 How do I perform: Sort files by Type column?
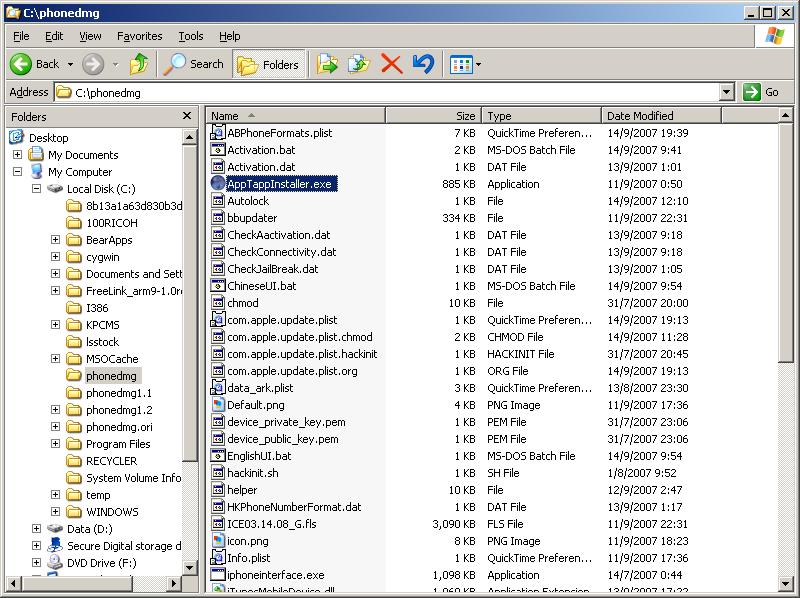[x=542, y=116]
